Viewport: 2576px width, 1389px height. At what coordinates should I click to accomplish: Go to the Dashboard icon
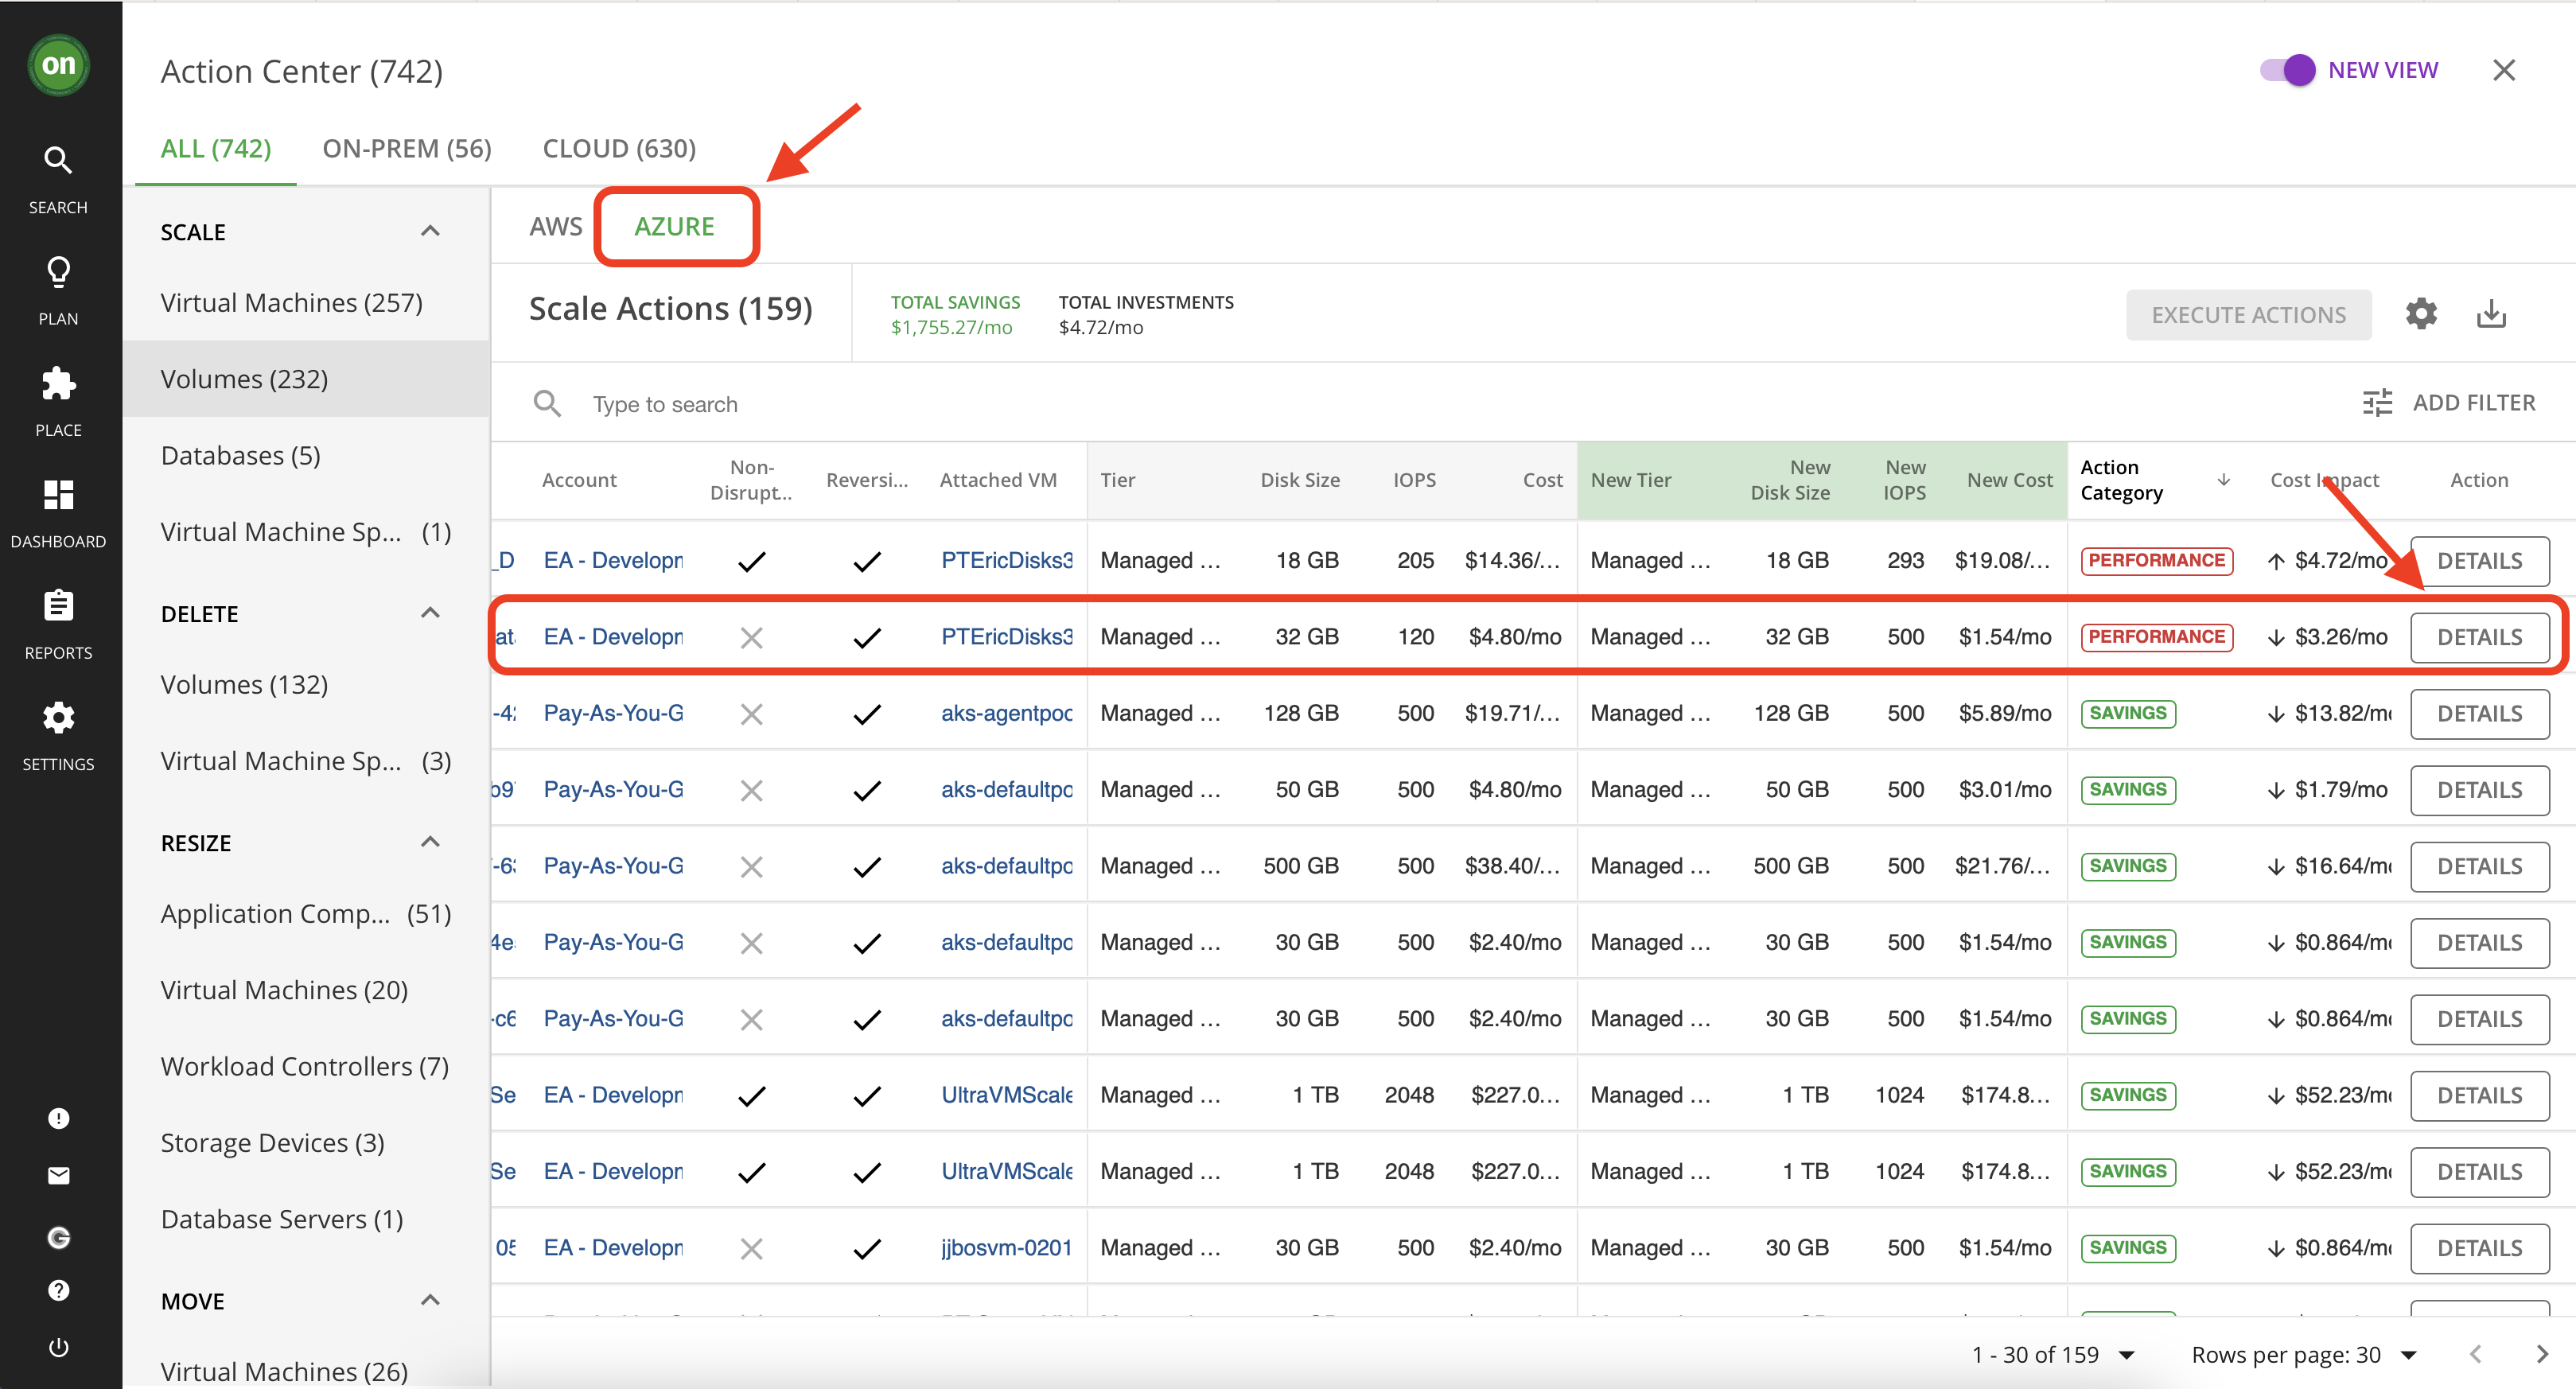click(58, 495)
